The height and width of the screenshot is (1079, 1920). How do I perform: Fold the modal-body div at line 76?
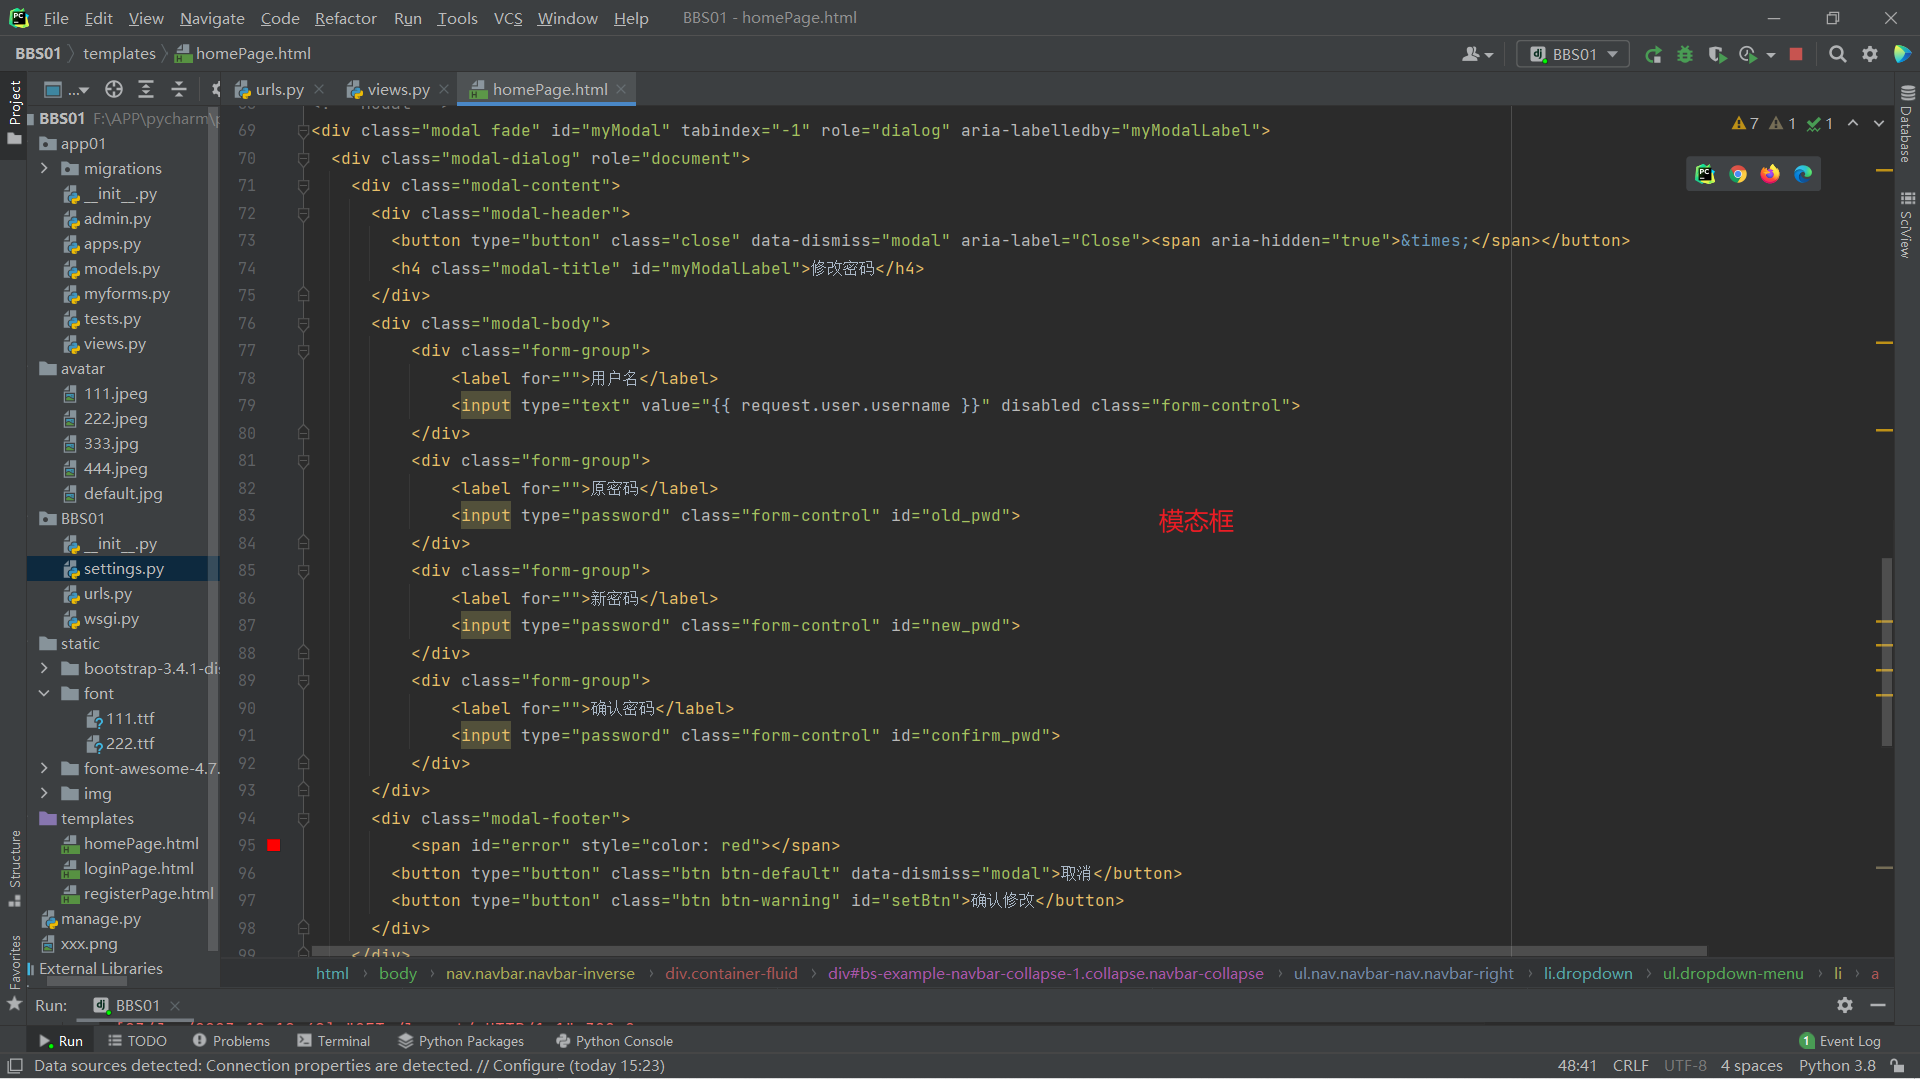pyautogui.click(x=303, y=324)
